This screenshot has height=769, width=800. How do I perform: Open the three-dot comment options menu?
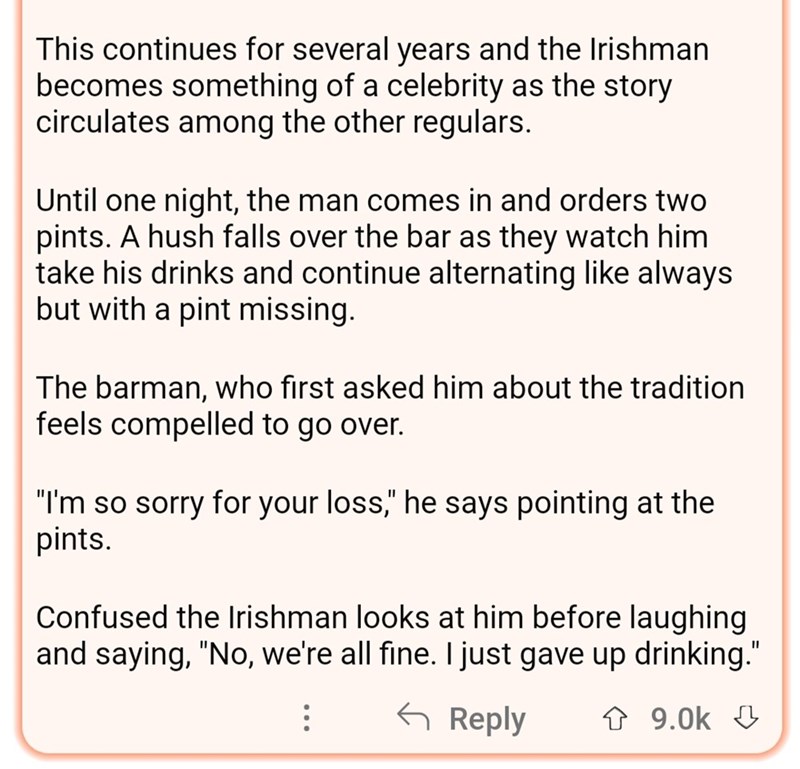306,718
